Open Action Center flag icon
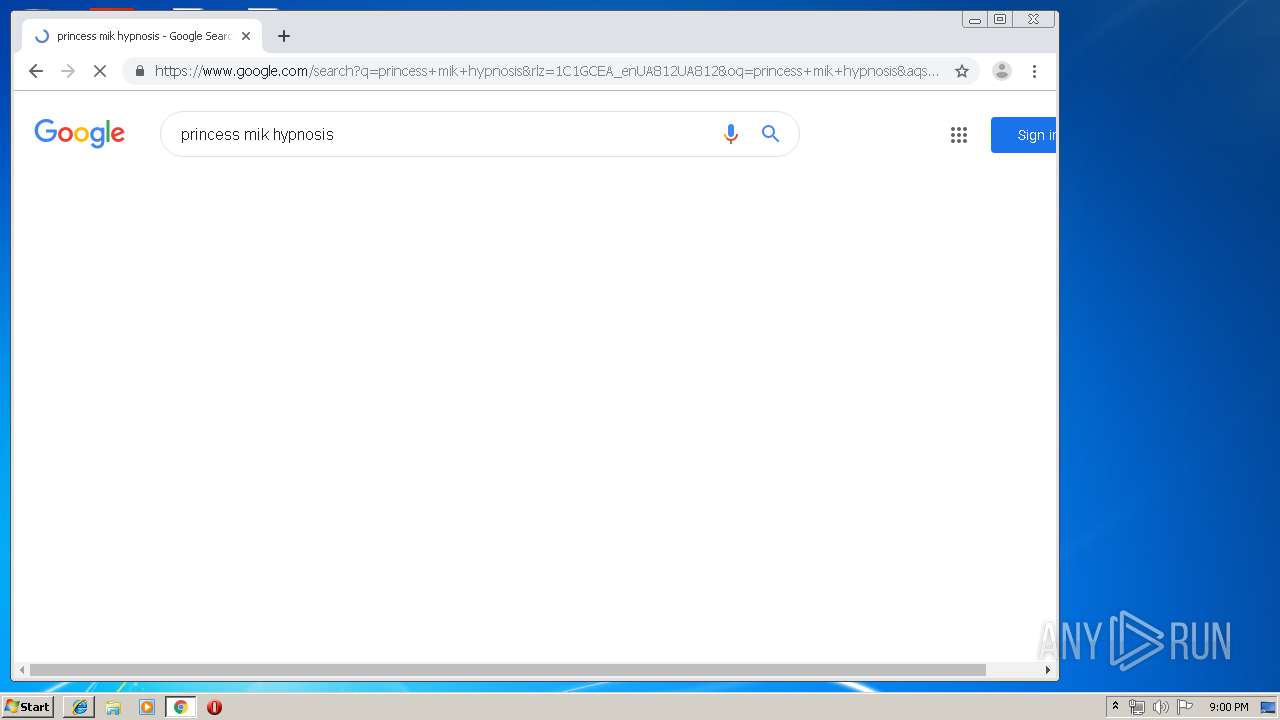This screenshot has height=720, width=1280. point(1185,707)
